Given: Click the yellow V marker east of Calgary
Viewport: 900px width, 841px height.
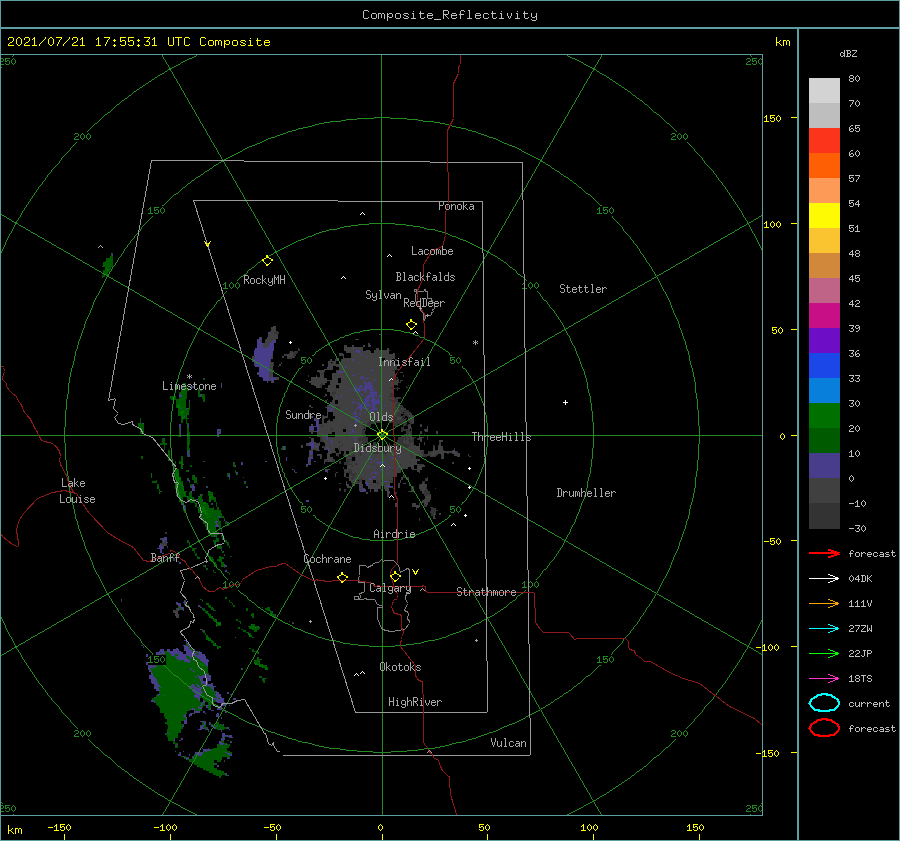Looking at the screenshot, I should coord(416,572).
